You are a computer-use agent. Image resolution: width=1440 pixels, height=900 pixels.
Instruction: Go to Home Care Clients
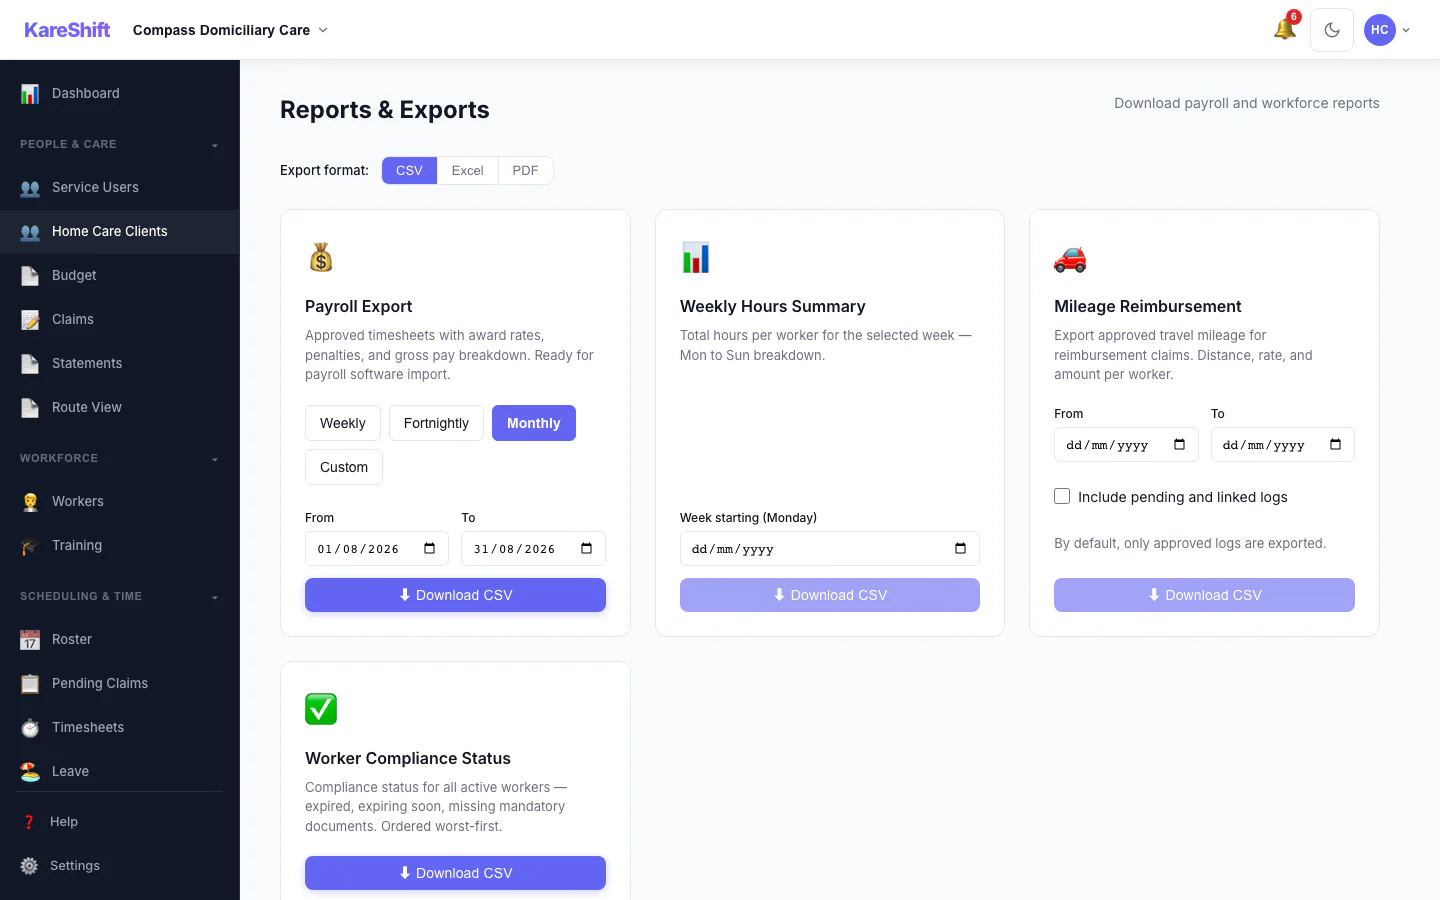click(x=119, y=232)
